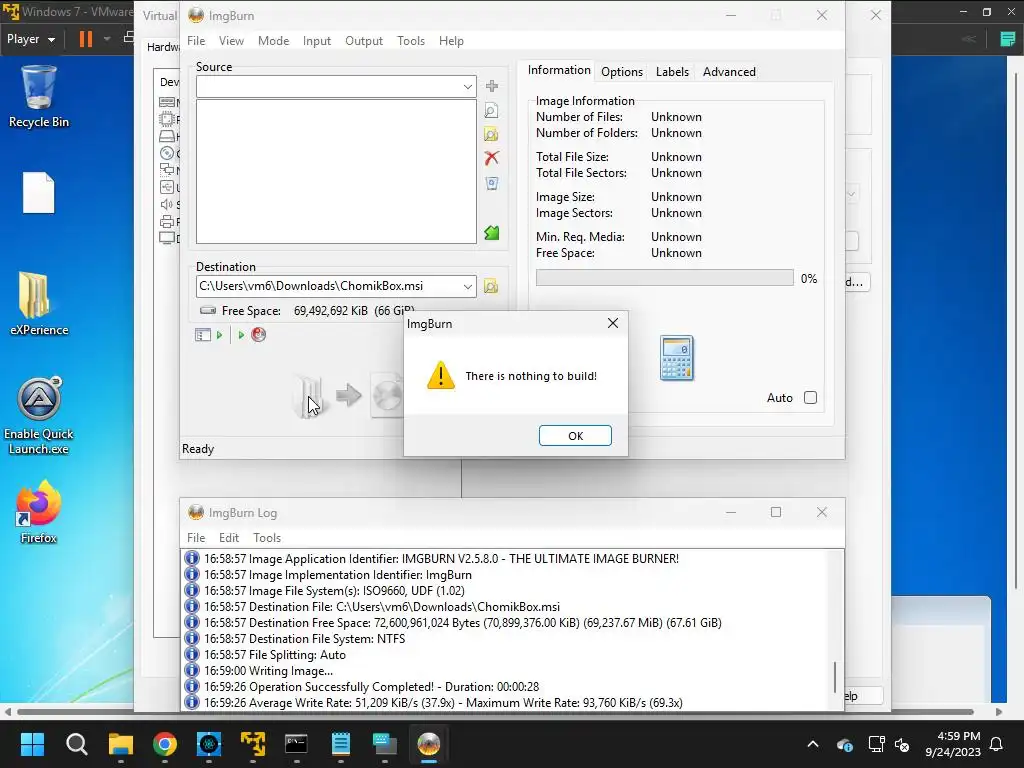The image size is (1024, 768).
Task: Open Tools menu in ImgBurn Log window
Action: [267, 537]
